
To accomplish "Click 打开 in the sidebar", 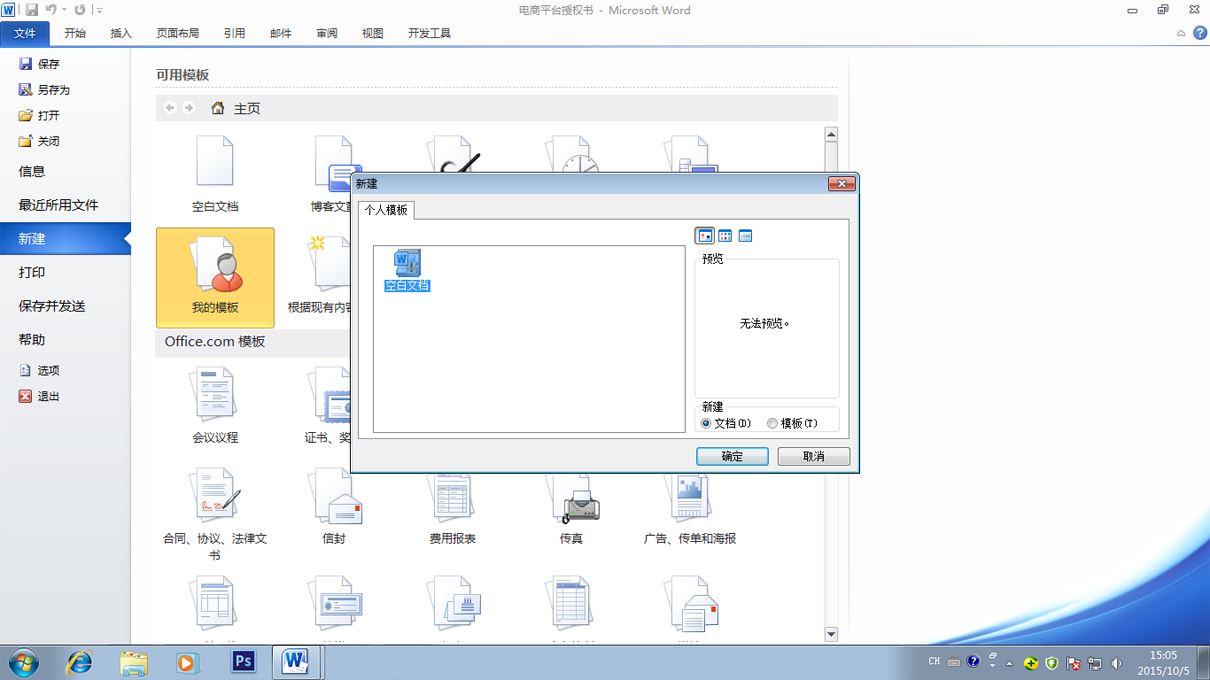I will point(40,115).
